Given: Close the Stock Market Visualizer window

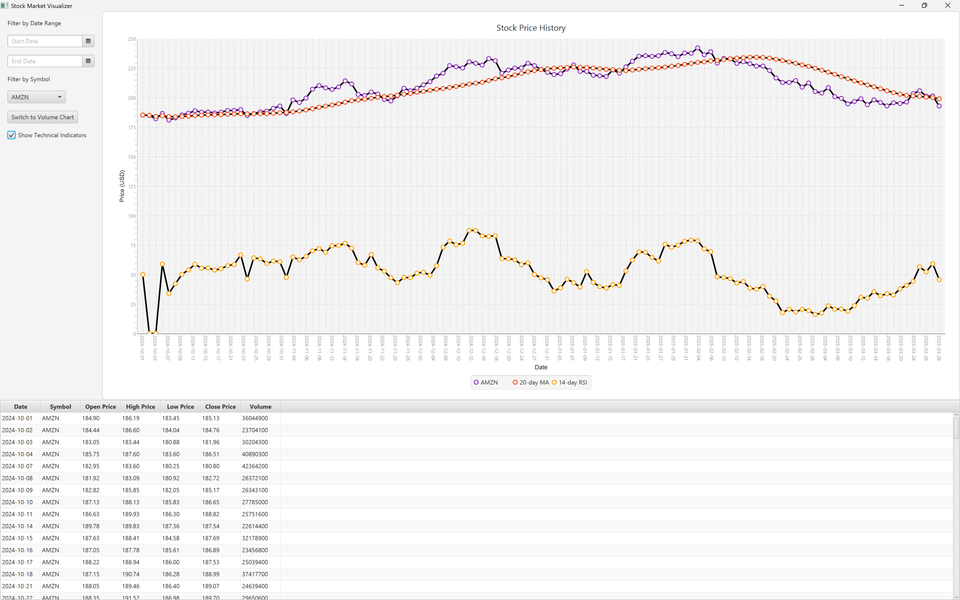Looking at the screenshot, I should point(947,6).
